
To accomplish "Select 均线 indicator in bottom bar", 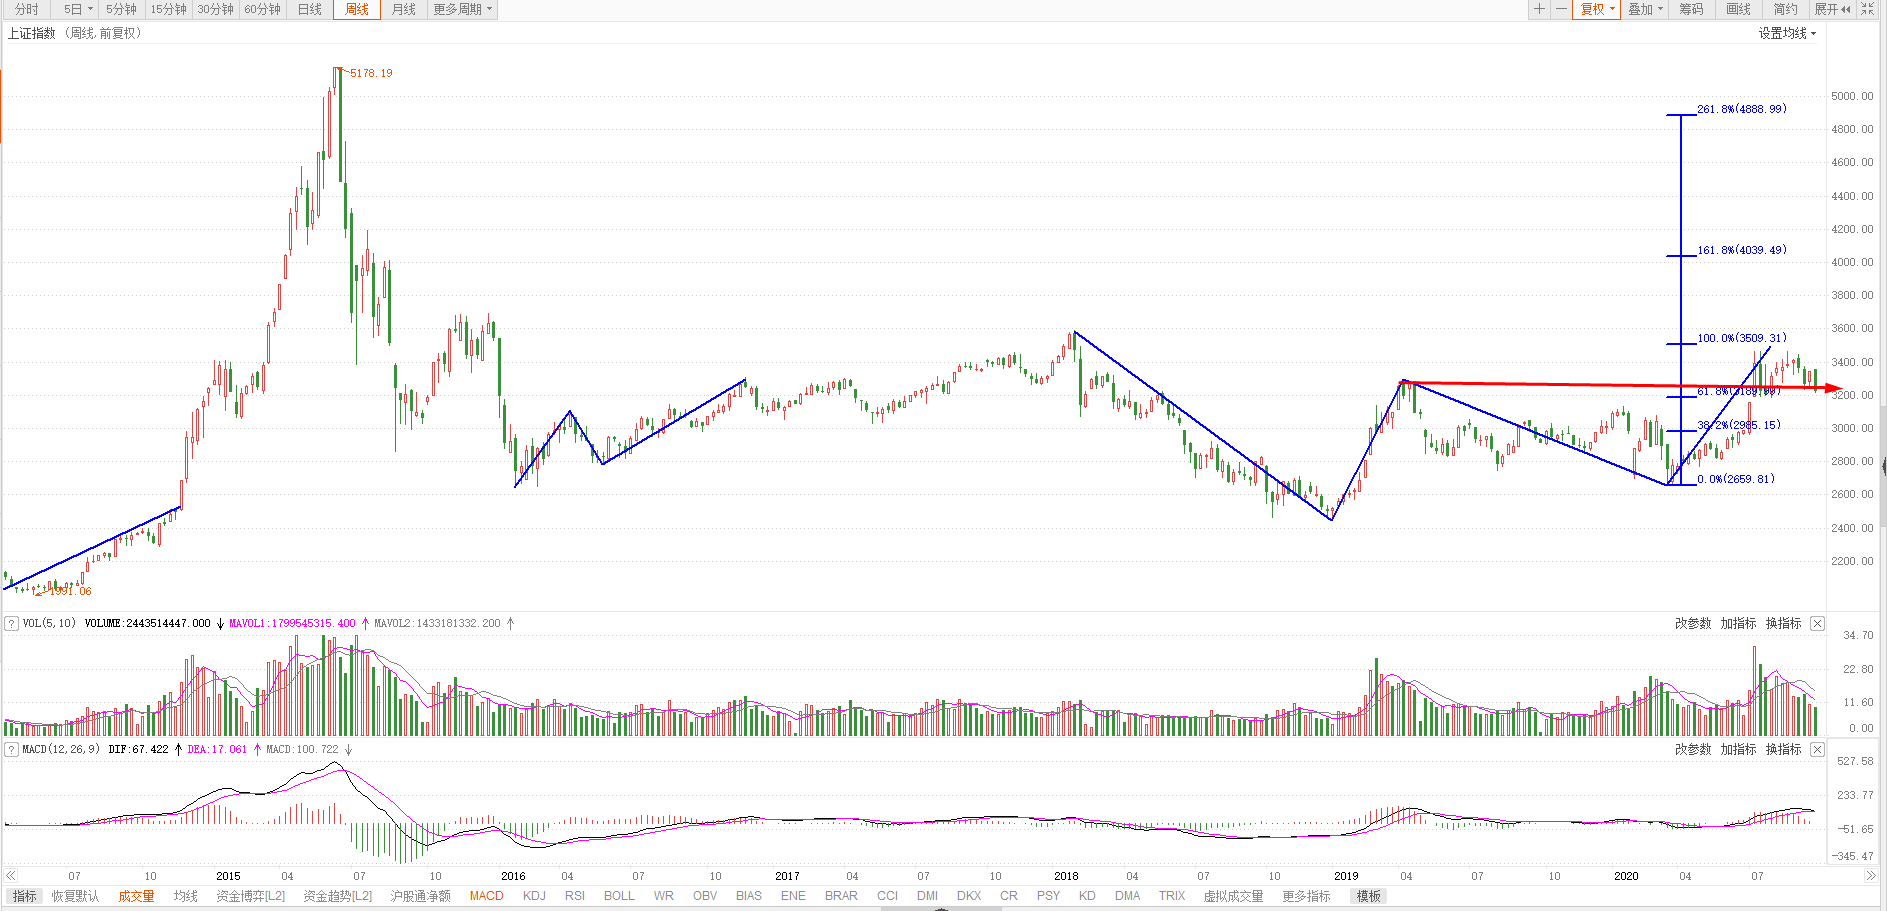I will 186,896.
